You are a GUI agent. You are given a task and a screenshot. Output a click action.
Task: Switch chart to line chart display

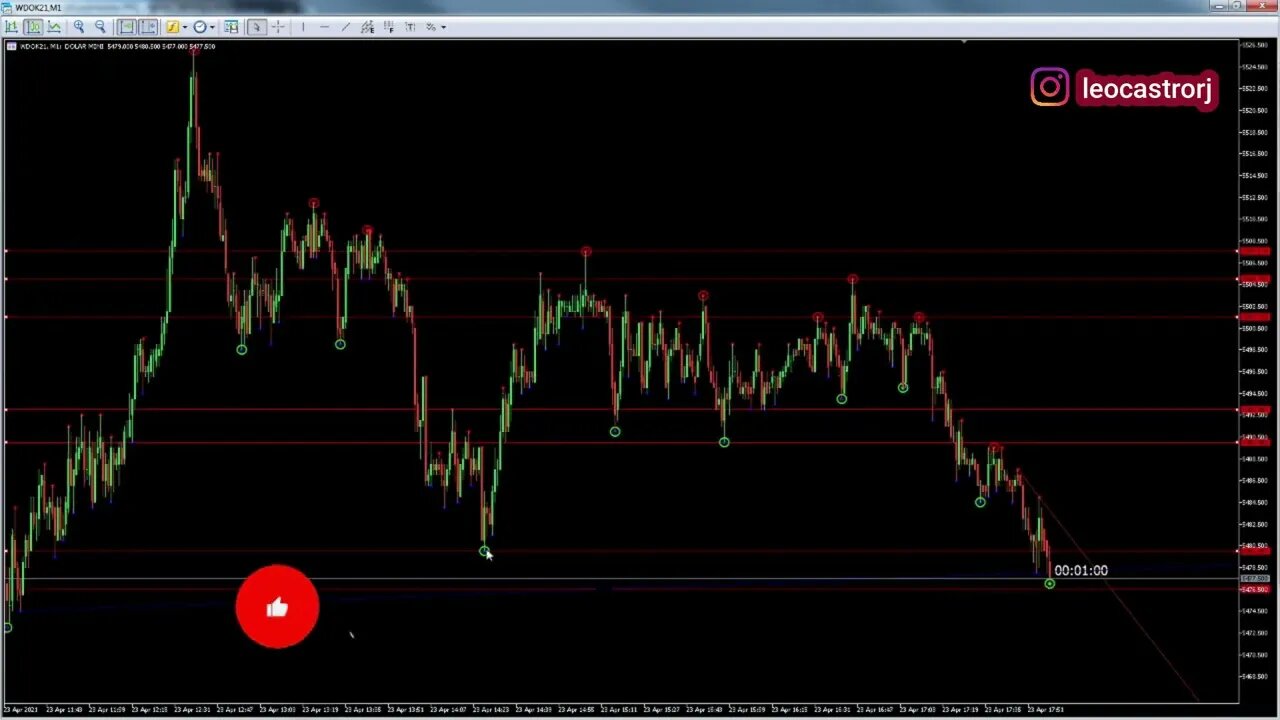click(54, 27)
